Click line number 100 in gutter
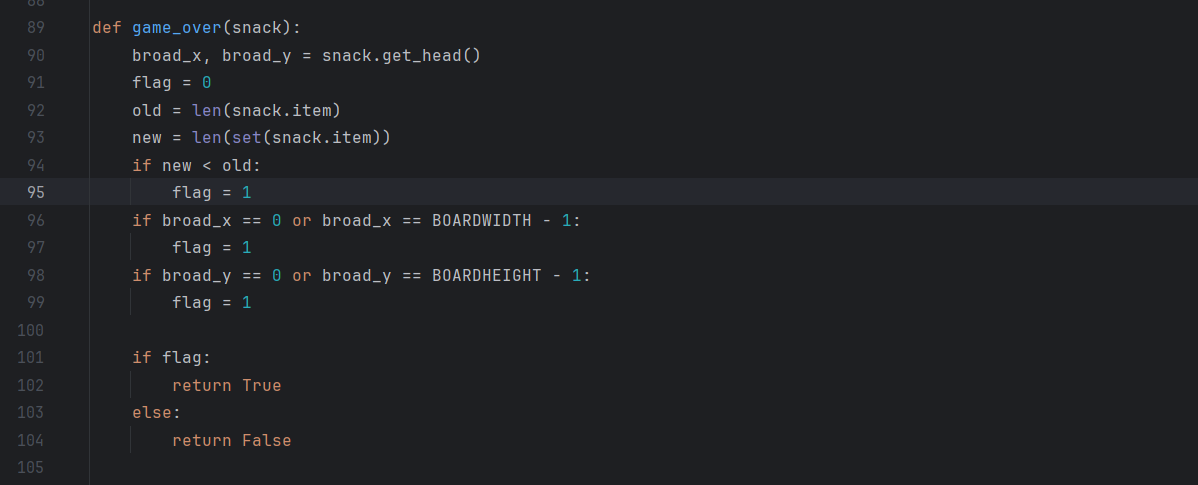This screenshot has height=485, width=1198. tap(31, 331)
